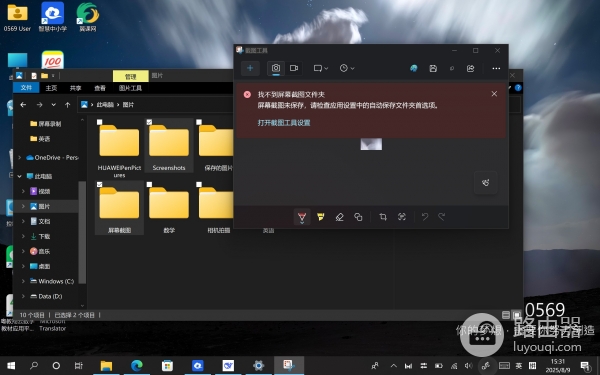This screenshot has width=600, height=375.
Task: Click the small snip thumbnail preview
Action: (371, 144)
